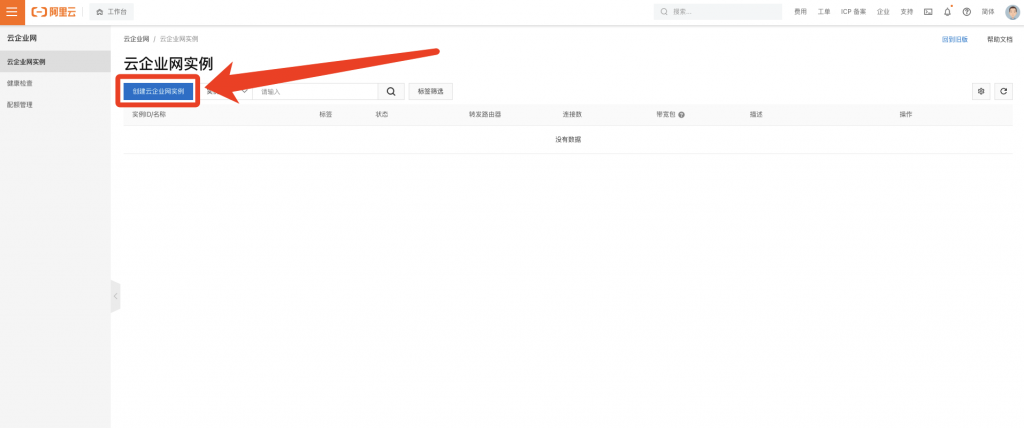The width and height of the screenshot is (1024, 428).
Task: Open the notifications bell
Action: coord(948,12)
